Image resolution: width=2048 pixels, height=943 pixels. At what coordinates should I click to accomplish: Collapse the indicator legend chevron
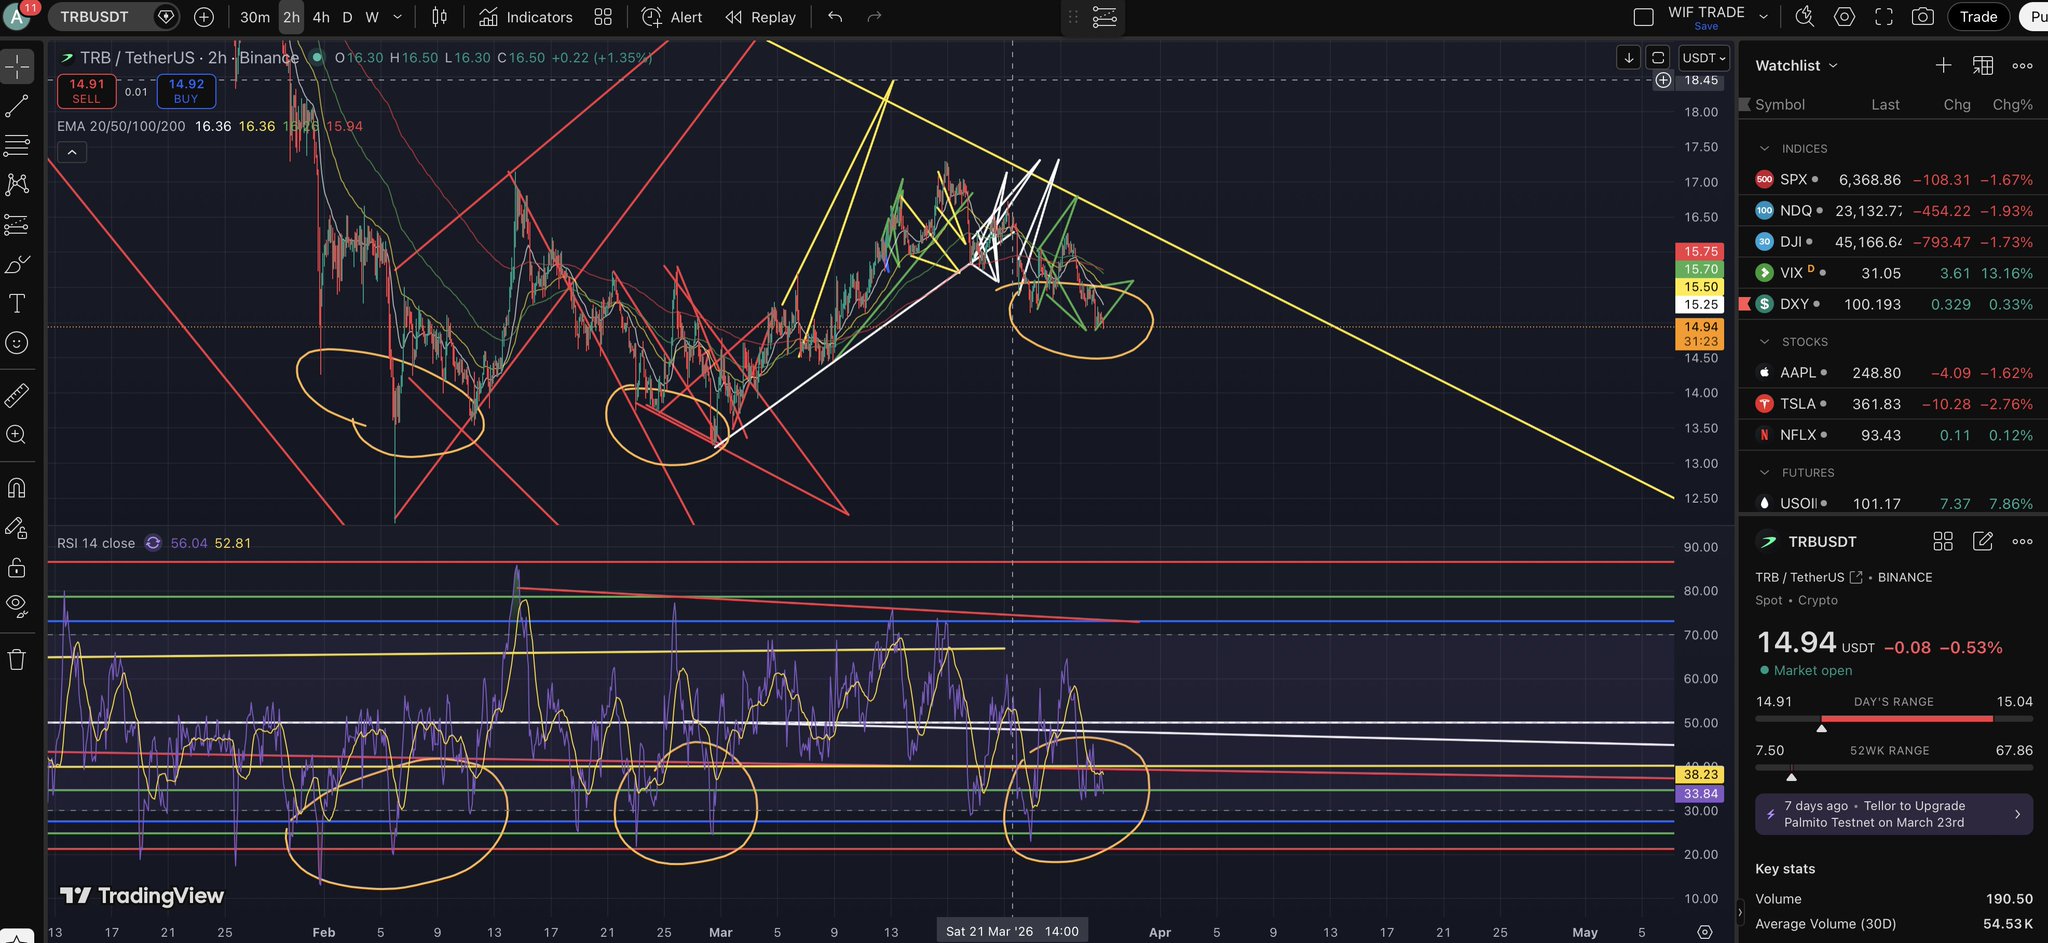coord(72,152)
